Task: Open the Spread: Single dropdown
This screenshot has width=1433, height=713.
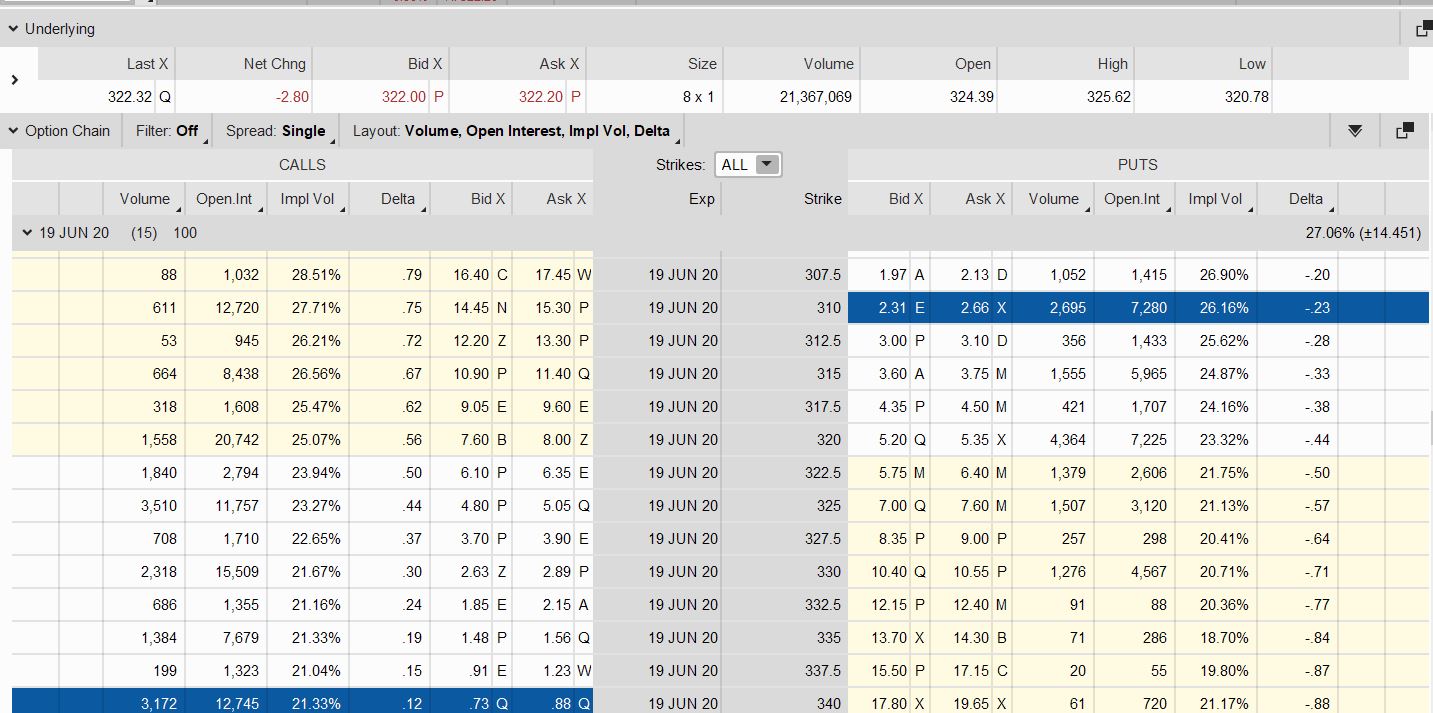Action: (276, 131)
